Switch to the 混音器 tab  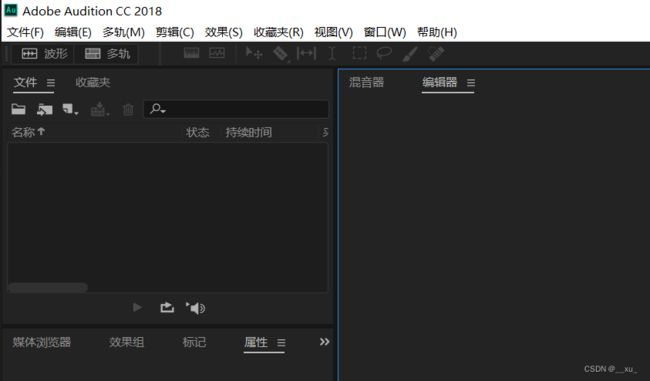[x=366, y=83]
